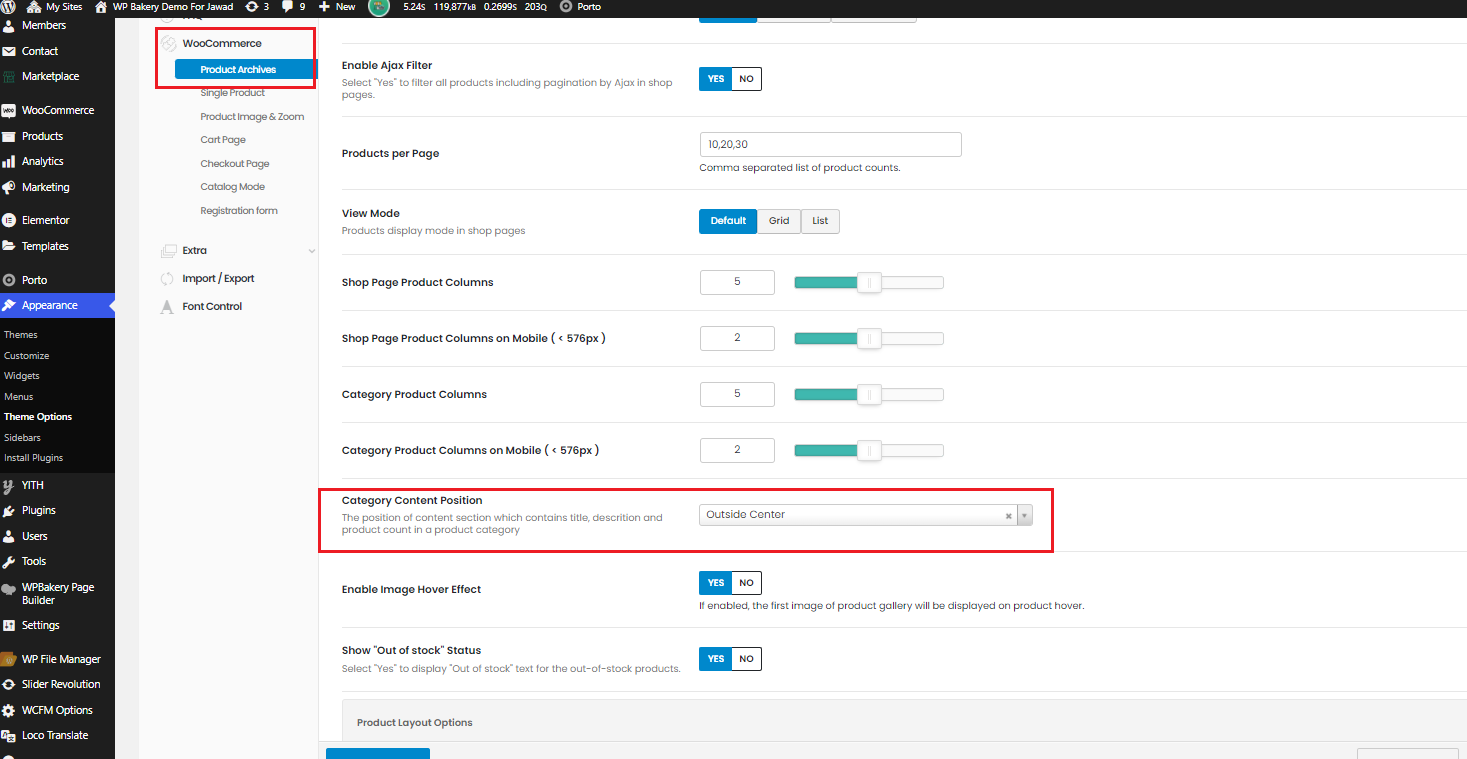
Task: Open Widgets under Appearance
Action: 22,376
